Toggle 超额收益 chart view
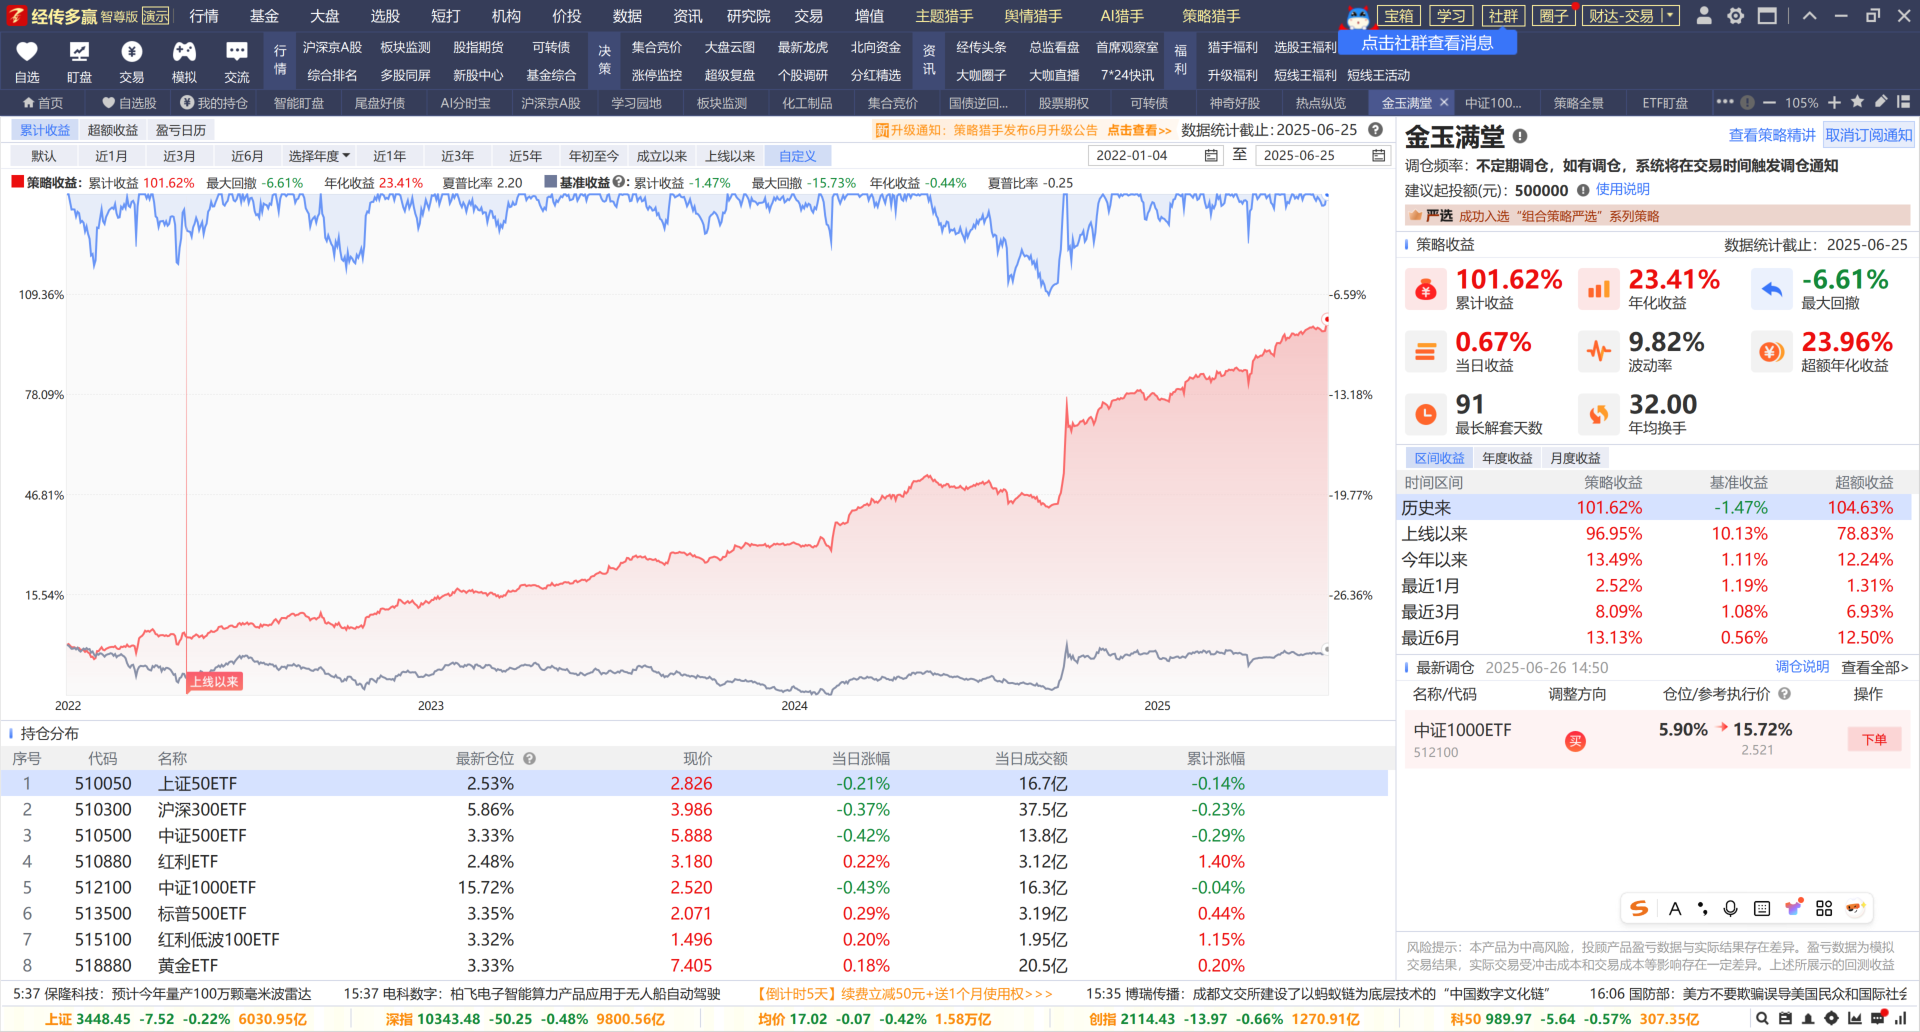 point(113,130)
